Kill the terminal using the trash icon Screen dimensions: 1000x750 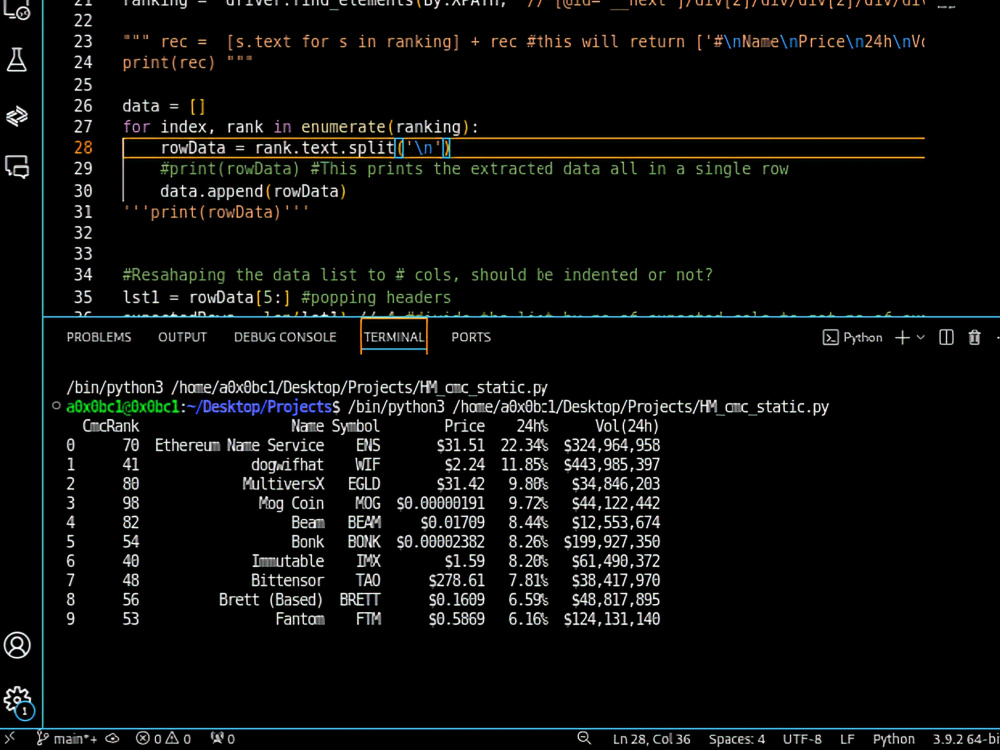coord(974,337)
